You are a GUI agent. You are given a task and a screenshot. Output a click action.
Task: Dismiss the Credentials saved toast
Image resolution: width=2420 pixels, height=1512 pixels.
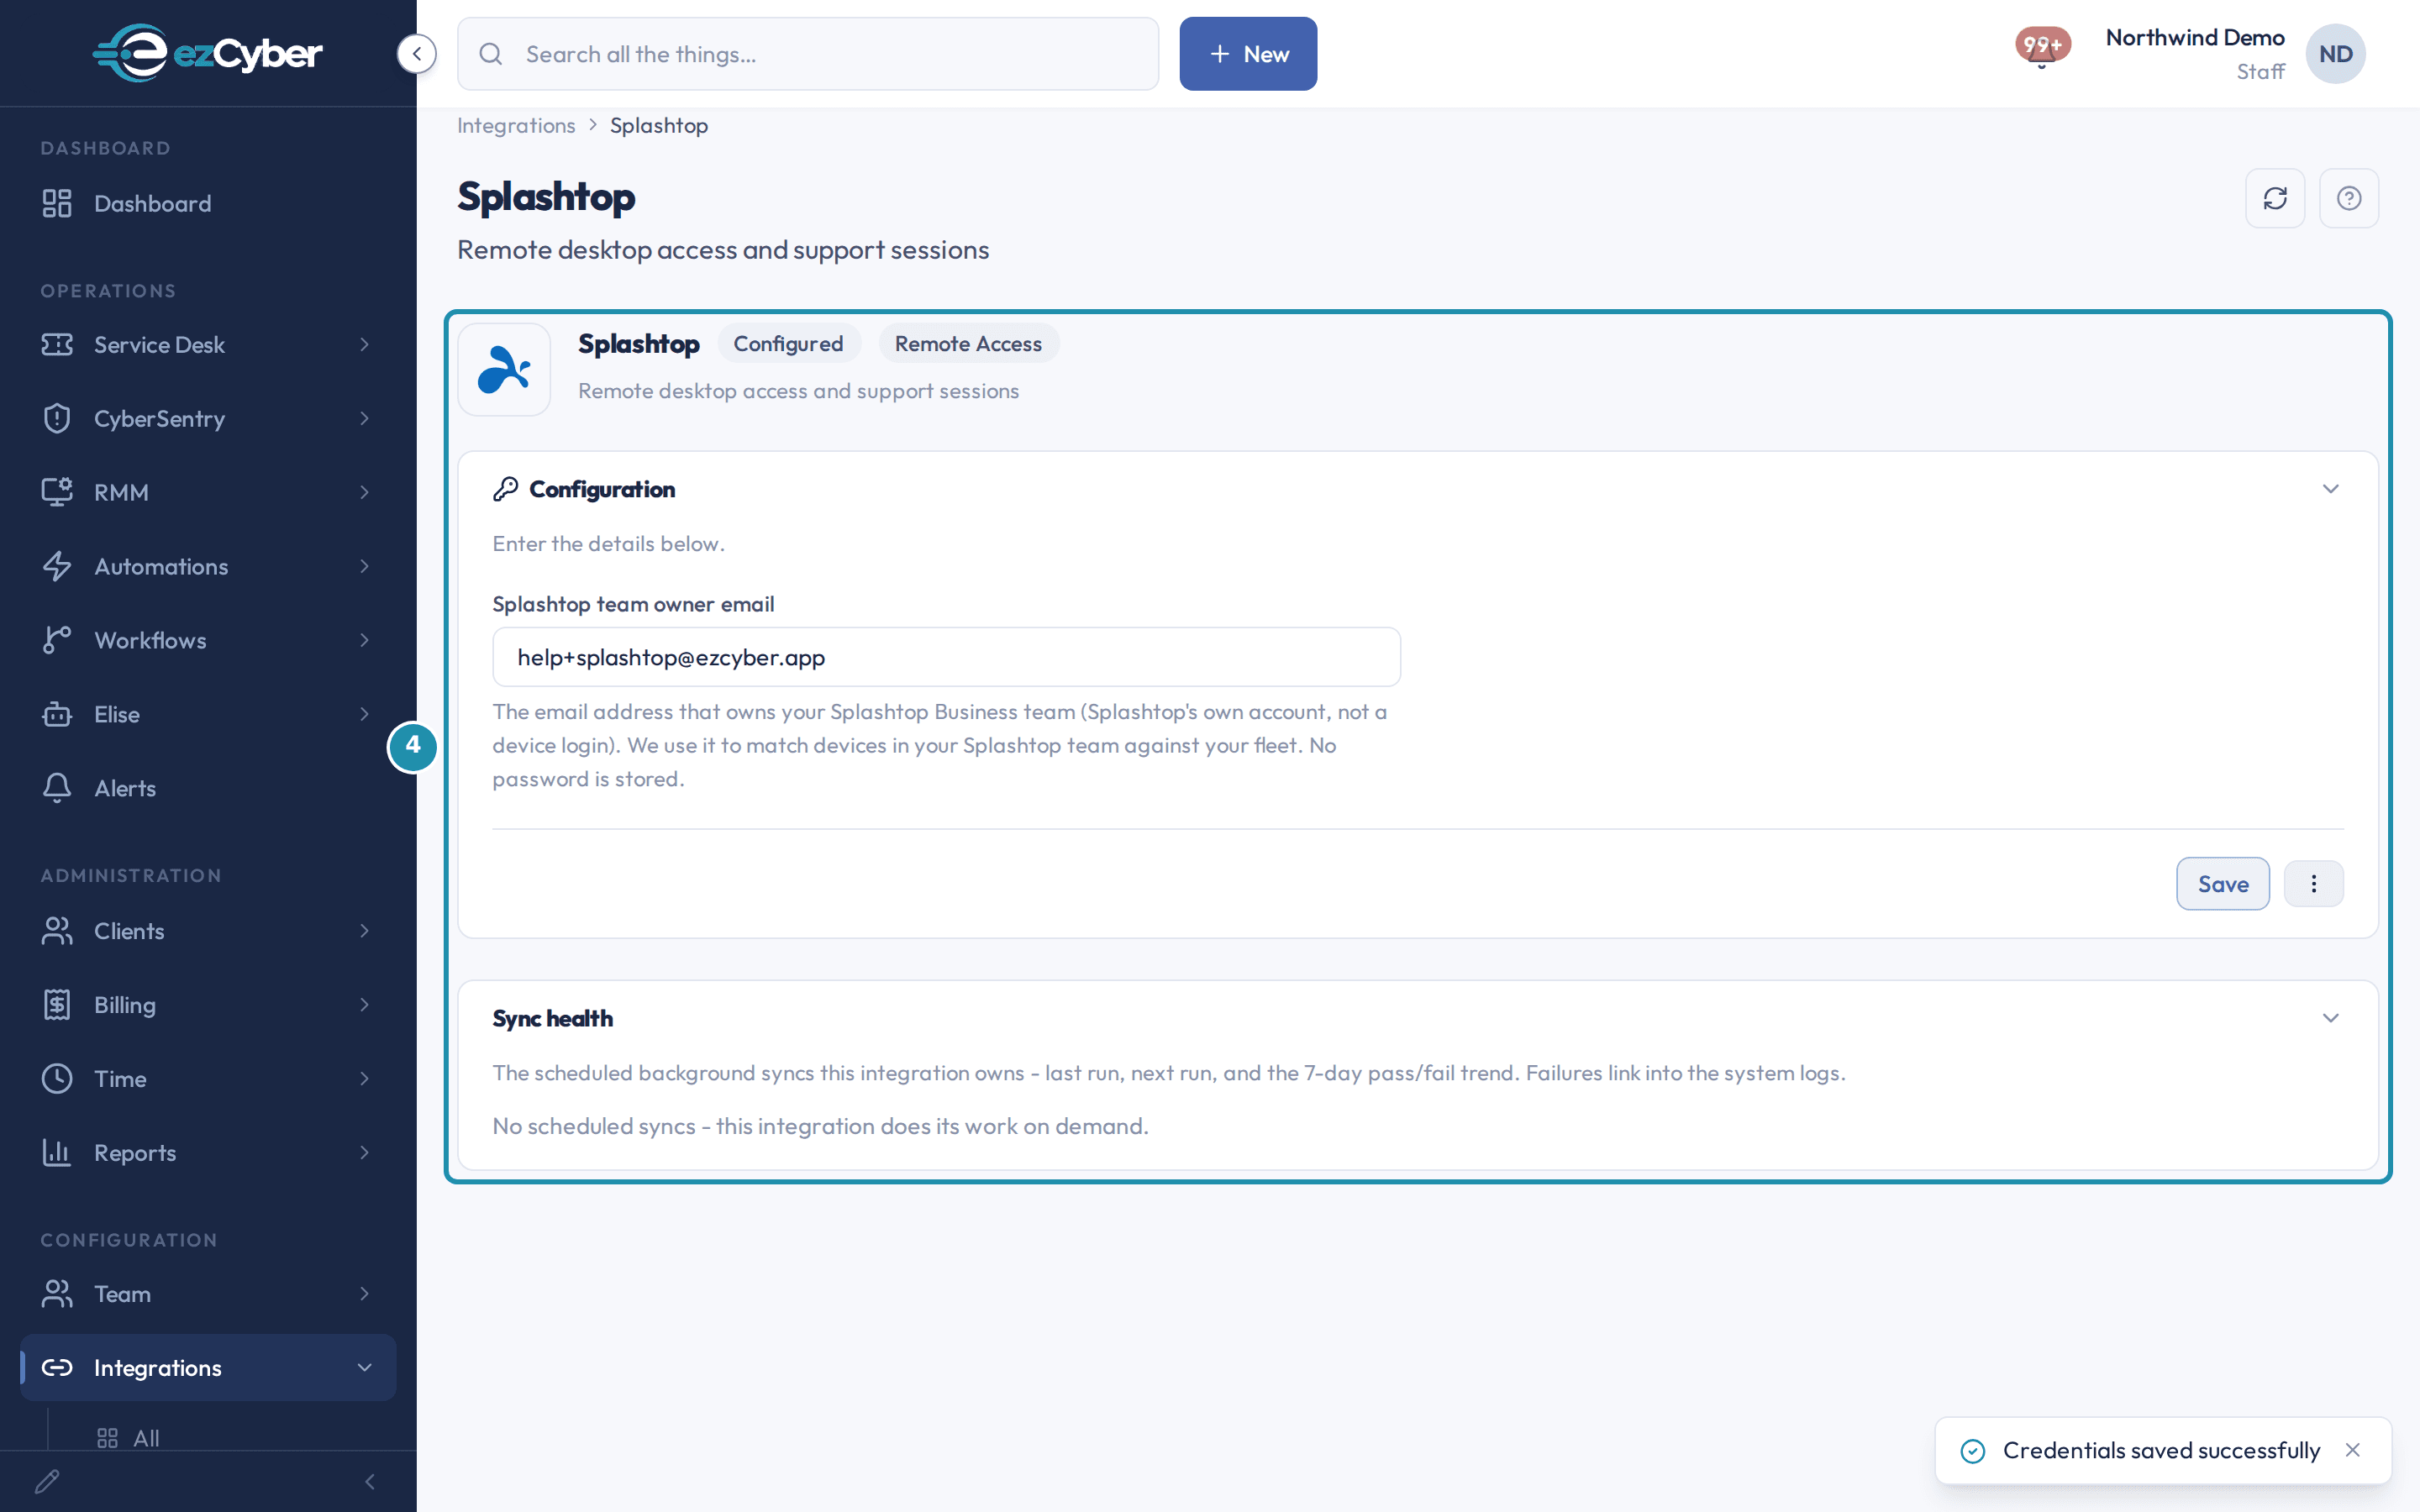tap(2353, 1450)
